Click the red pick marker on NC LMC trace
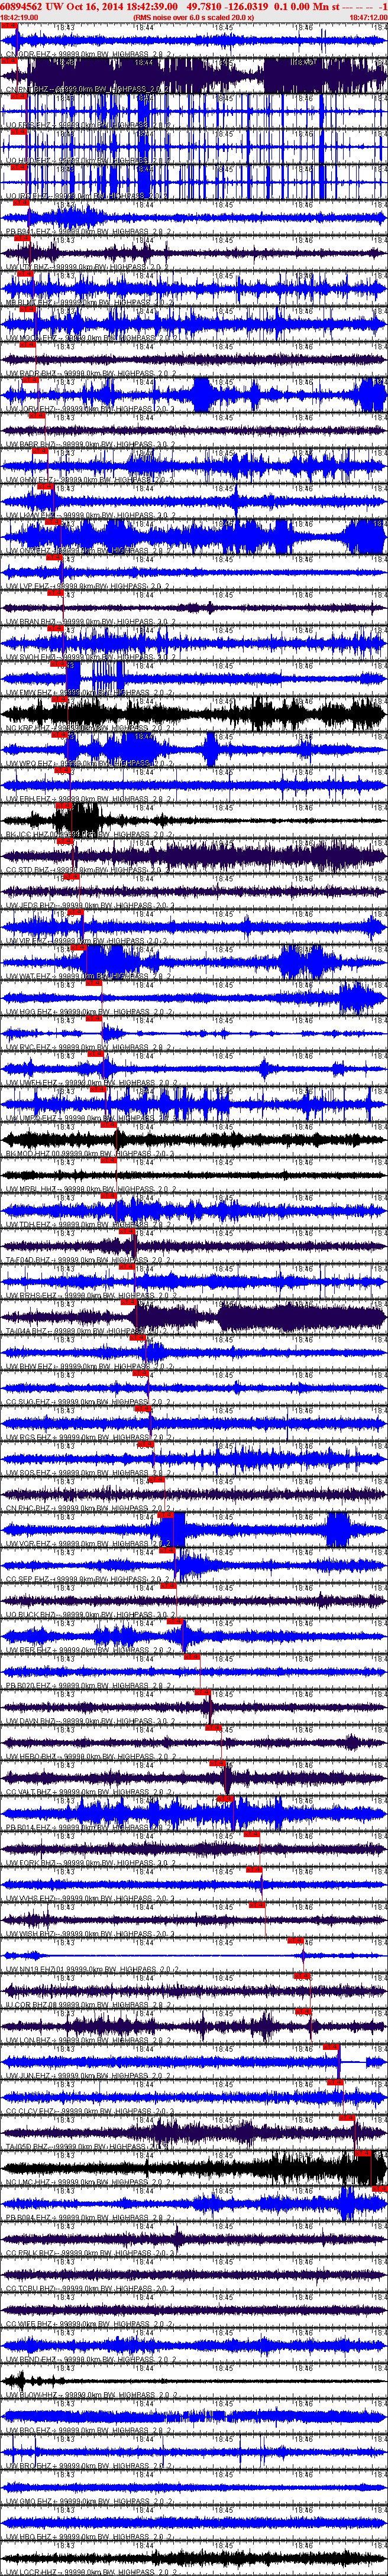Screen dimensions: 388x2576 click(x=363, y=2154)
